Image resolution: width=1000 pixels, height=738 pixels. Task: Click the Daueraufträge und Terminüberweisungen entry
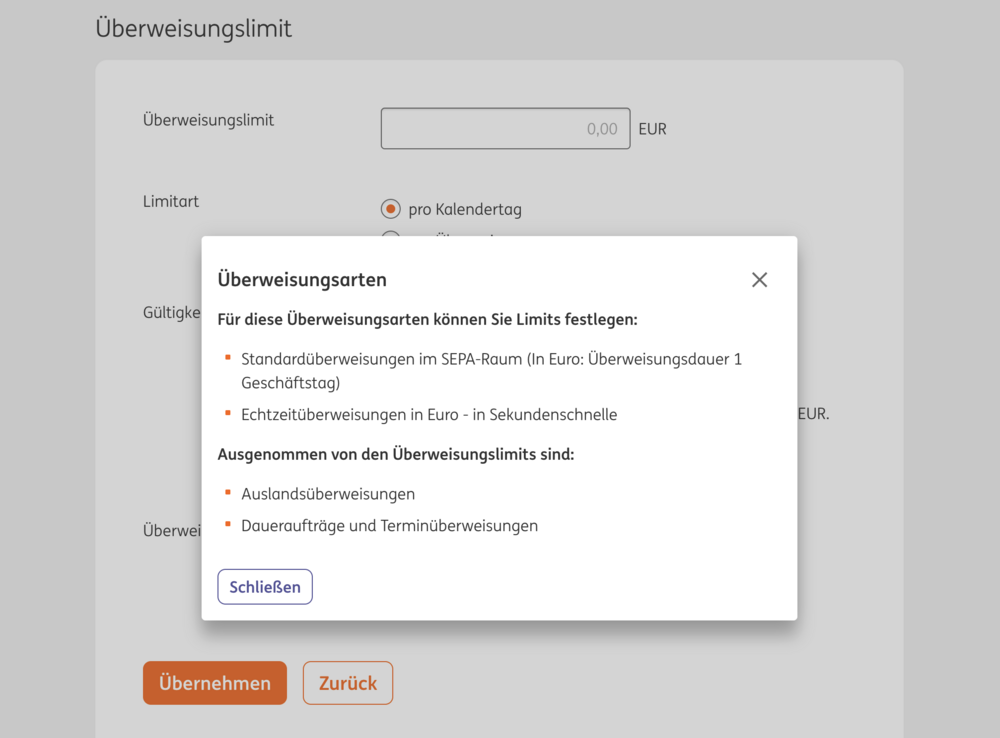[389, 526]
